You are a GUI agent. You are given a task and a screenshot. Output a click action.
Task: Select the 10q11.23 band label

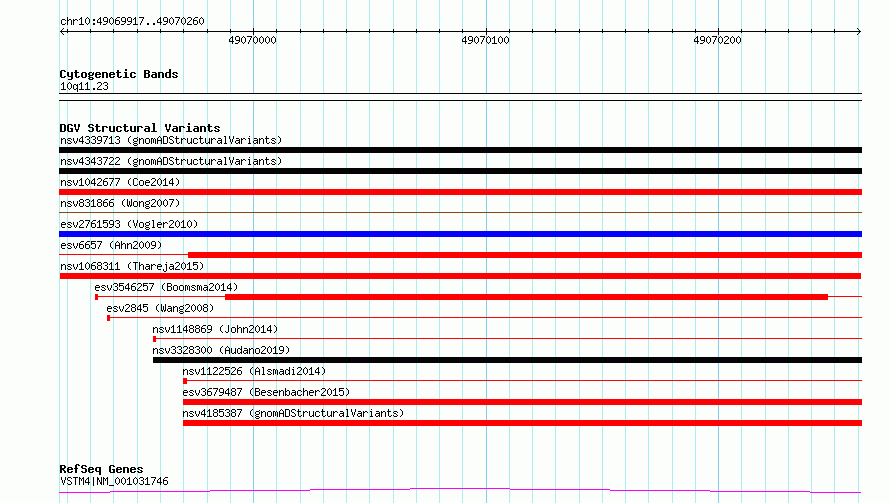(x=84, y=86)
